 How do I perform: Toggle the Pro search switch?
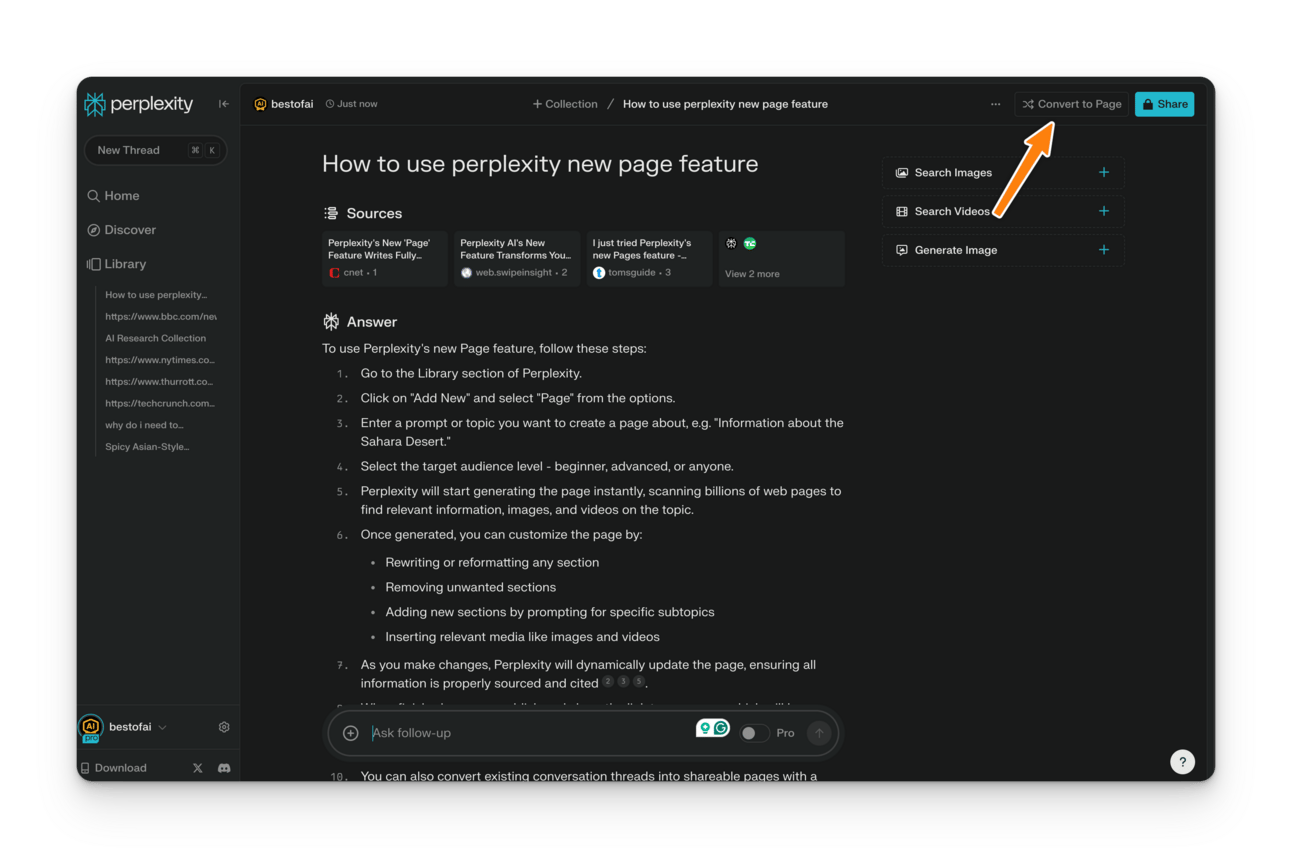tap(754, 733)
